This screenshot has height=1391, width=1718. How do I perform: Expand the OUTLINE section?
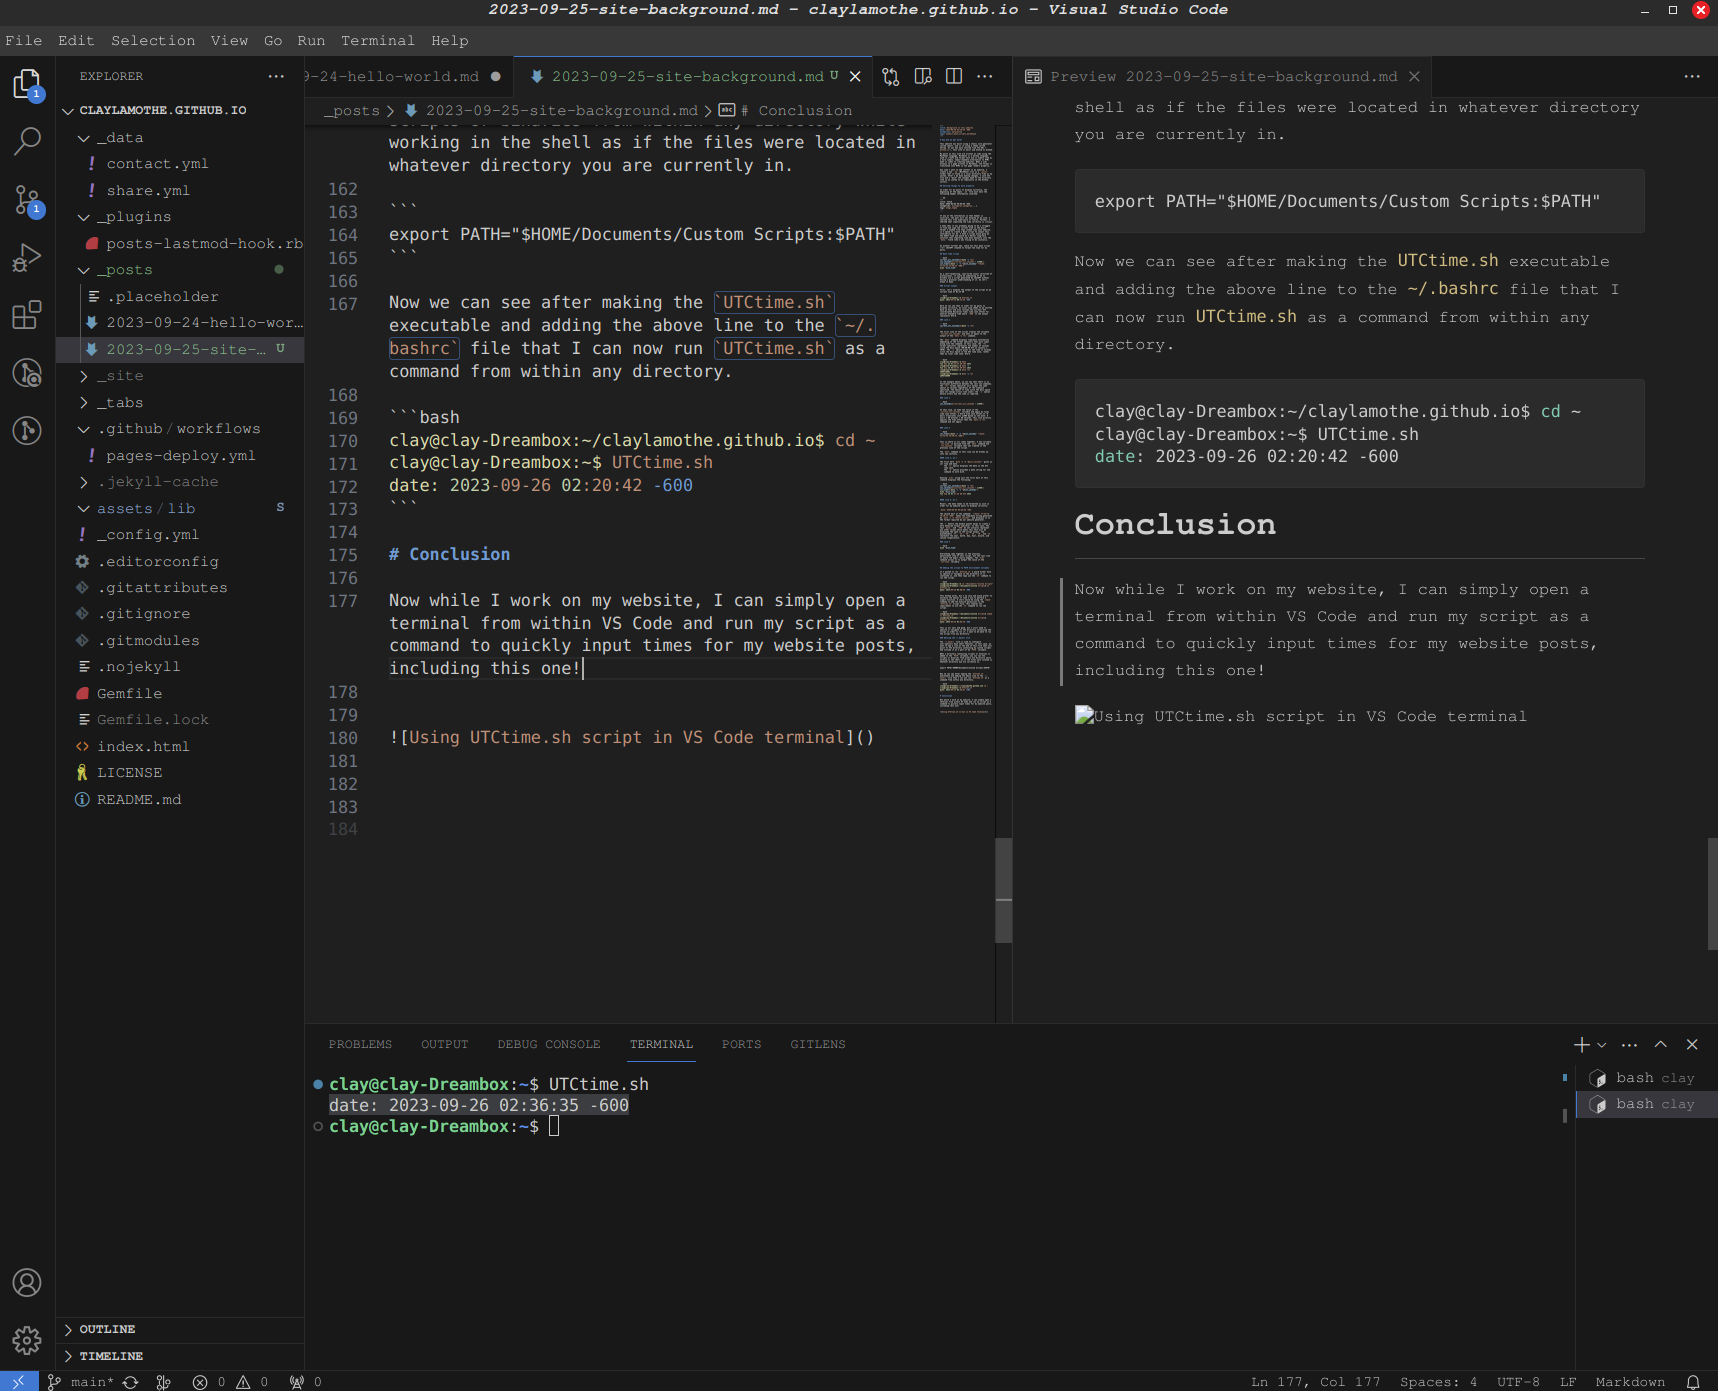click(x=107, y=1329)
